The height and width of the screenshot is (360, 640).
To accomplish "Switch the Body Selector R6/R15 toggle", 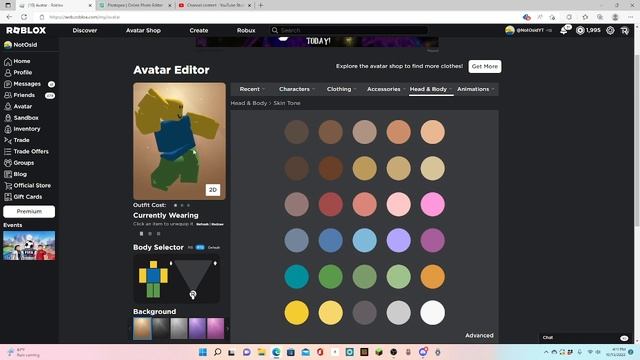I will coord(200,247).
